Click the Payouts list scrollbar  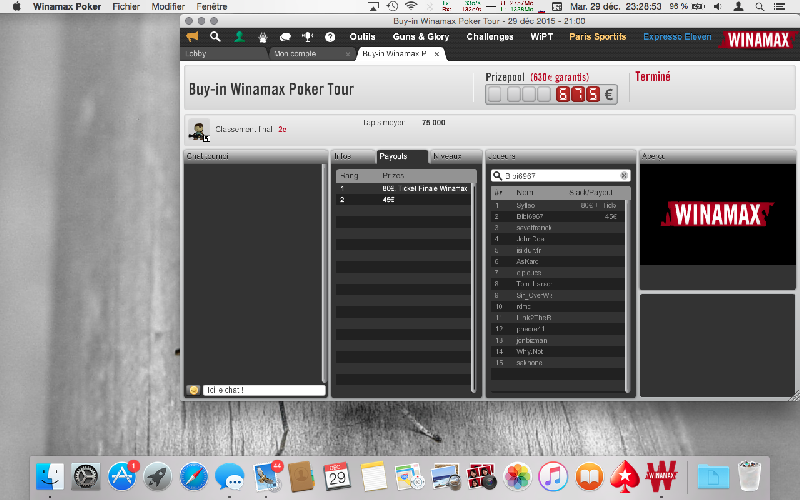tap(474, 280)
